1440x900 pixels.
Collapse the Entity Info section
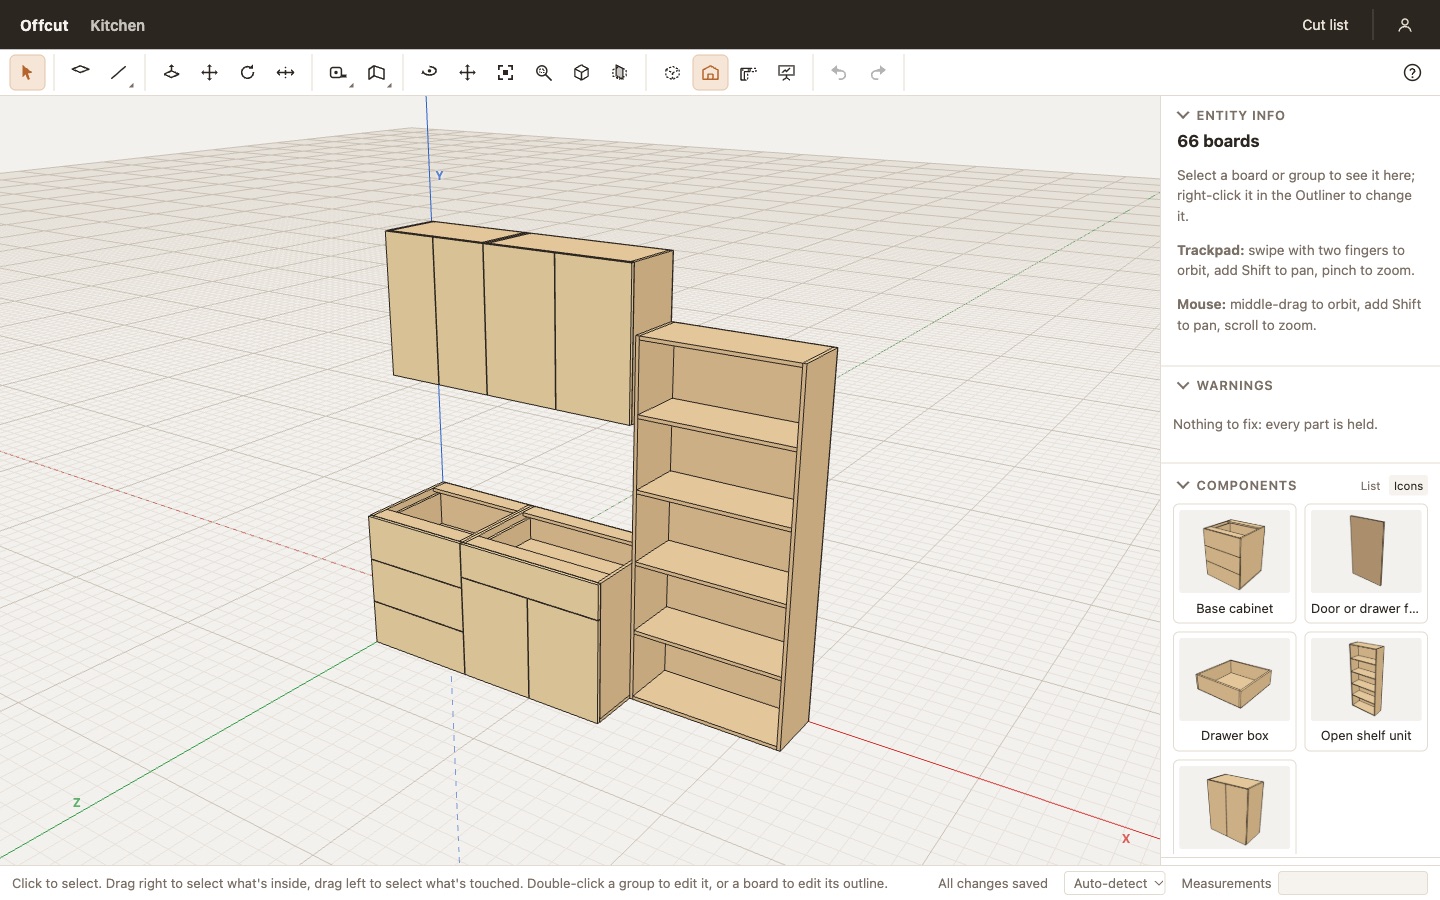point(1231,115)
